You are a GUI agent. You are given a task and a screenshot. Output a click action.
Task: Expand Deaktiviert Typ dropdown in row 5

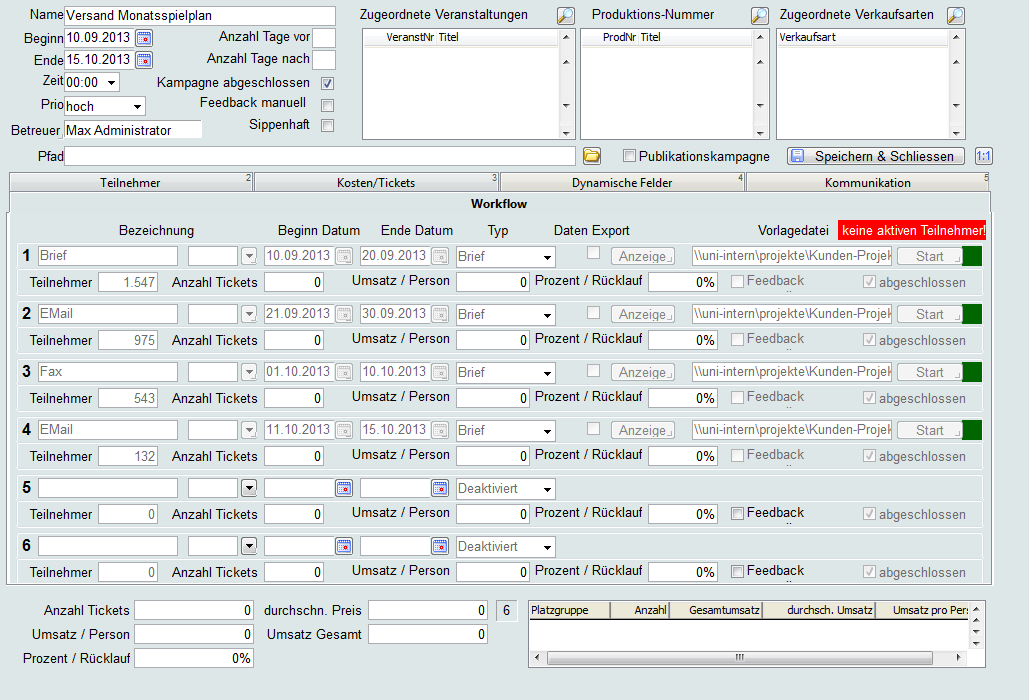click(547, 489)
